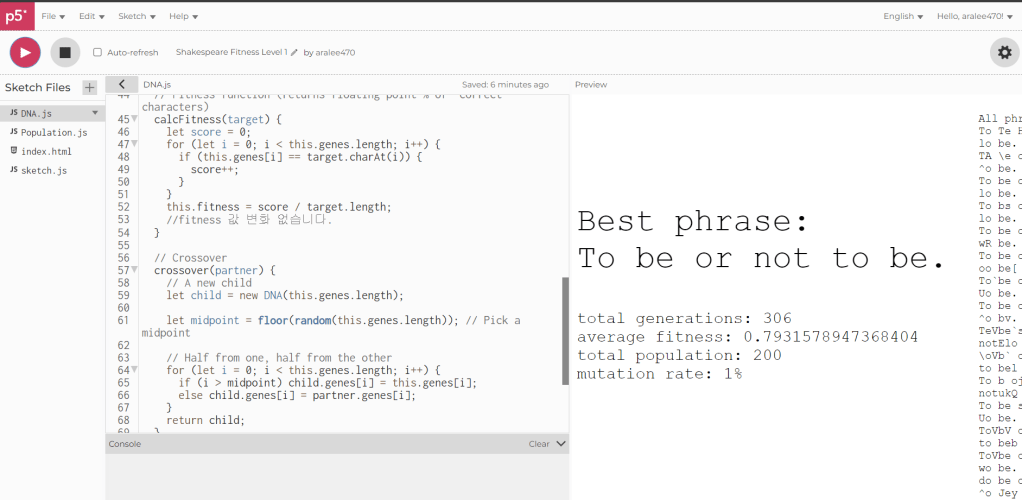Open the Sketch menu
Image resolution: width=1022 pixels, height=500 pixels.
(x=136, y=16)
